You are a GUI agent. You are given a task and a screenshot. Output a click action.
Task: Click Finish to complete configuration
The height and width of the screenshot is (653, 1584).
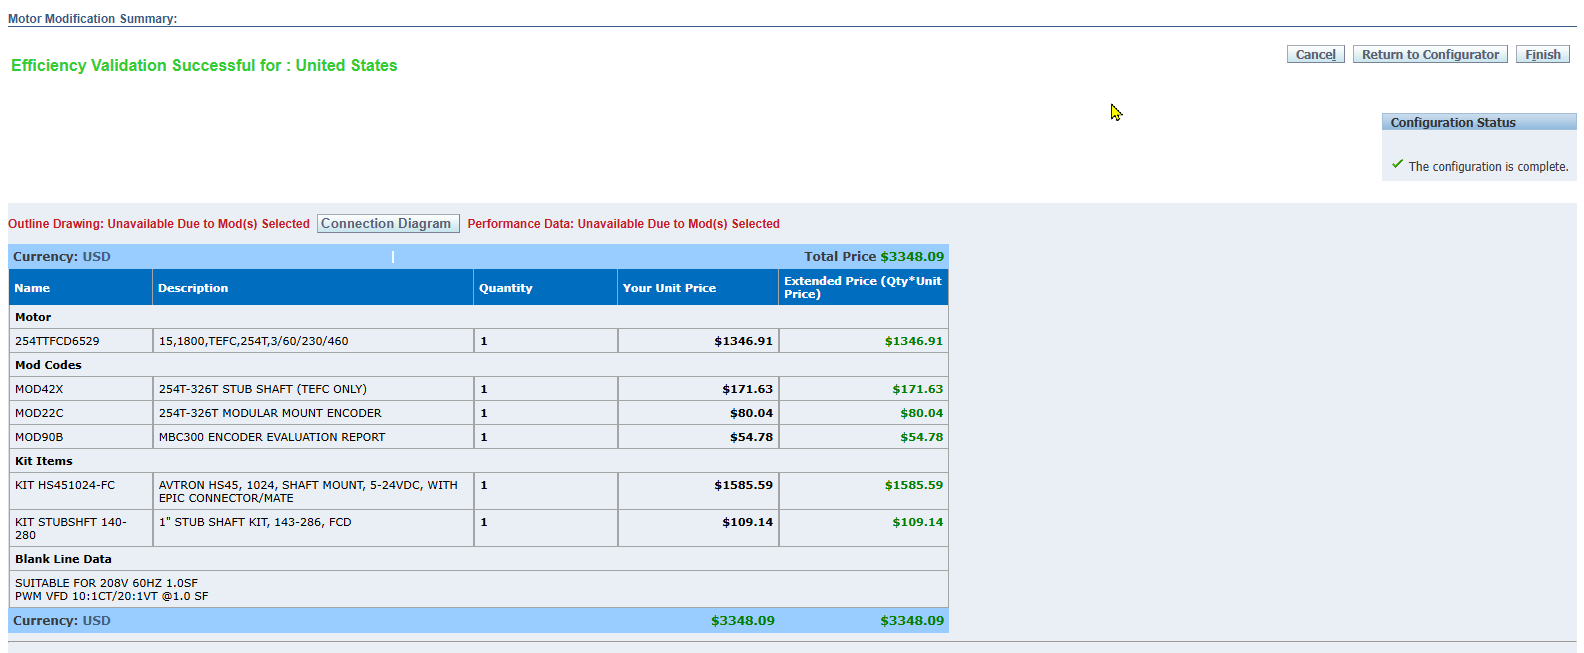1542,55
